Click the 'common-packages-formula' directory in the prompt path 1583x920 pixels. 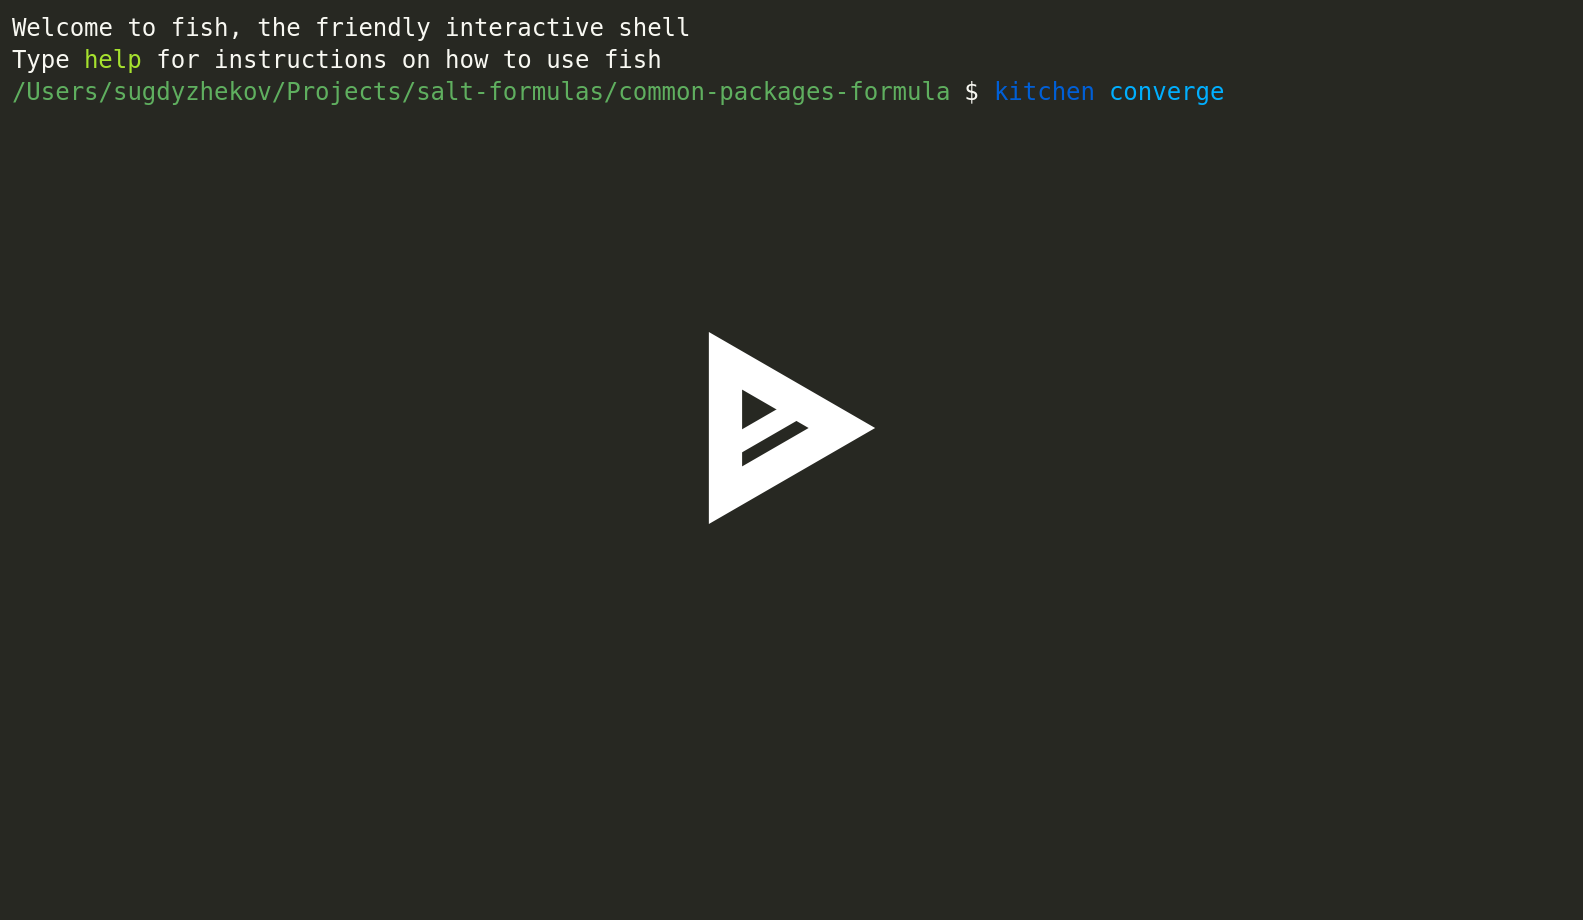(784, 92)
